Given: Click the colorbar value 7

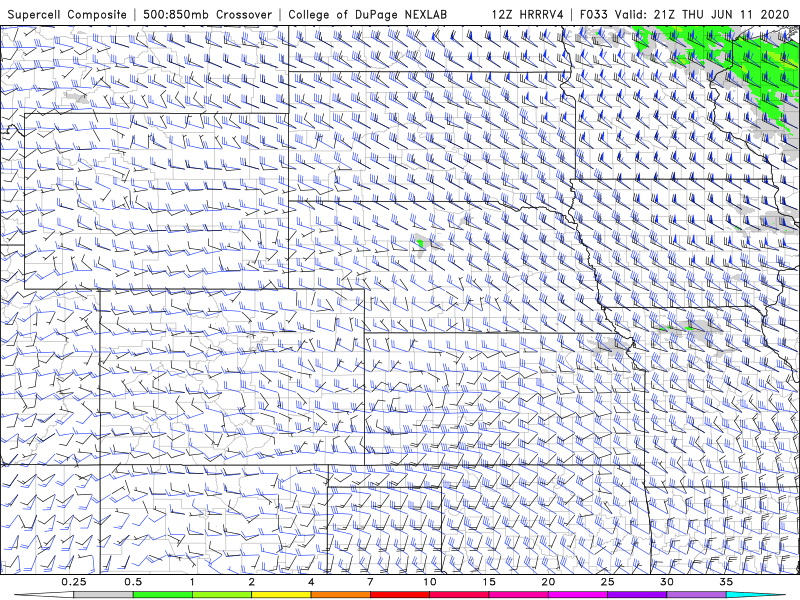Looking at the screenshot, I should click(x=370, y=582).
